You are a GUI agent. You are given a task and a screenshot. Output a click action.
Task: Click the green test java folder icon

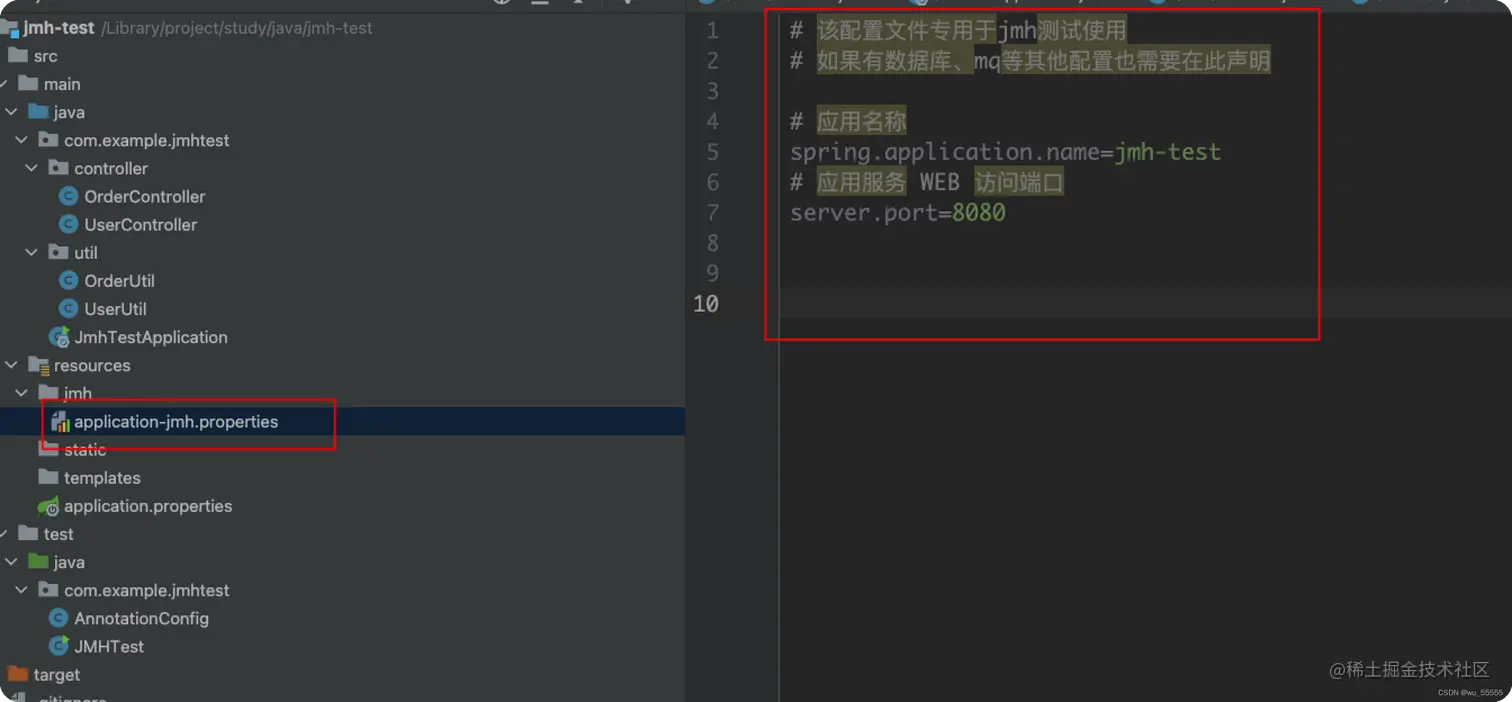[x=38, y=562]
